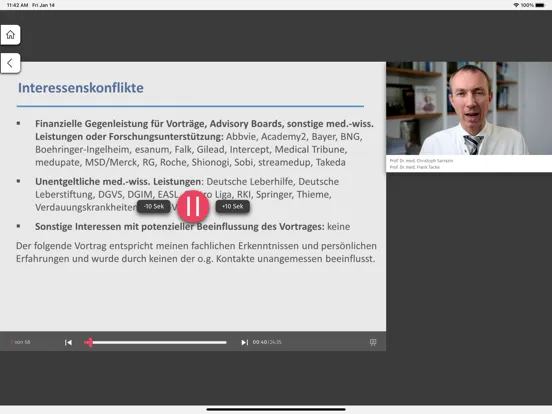This screenshot has width=552, height=414.
Task: Click the elapsed time 00:40 display
Action: point(260,342)
